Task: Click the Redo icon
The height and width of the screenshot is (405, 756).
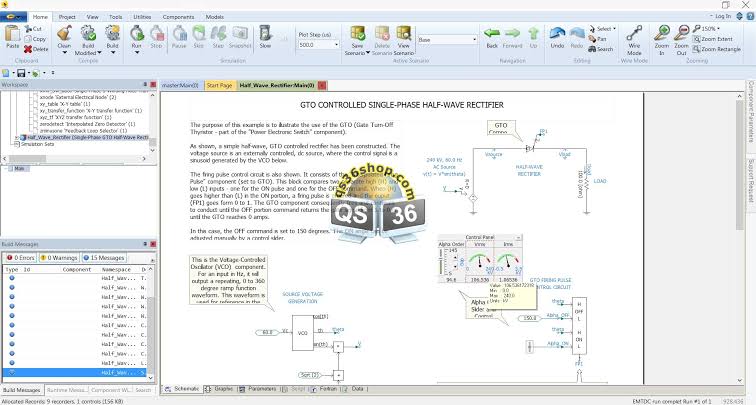Action: click(577, 34)
